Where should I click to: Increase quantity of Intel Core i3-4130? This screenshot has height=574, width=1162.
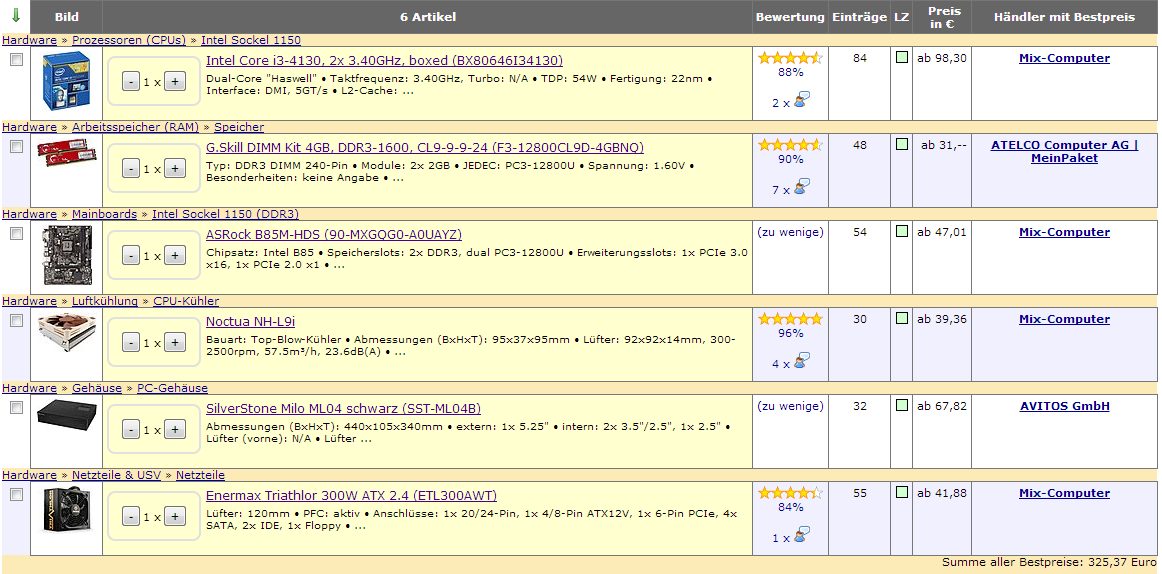click(x=174, y=82)
